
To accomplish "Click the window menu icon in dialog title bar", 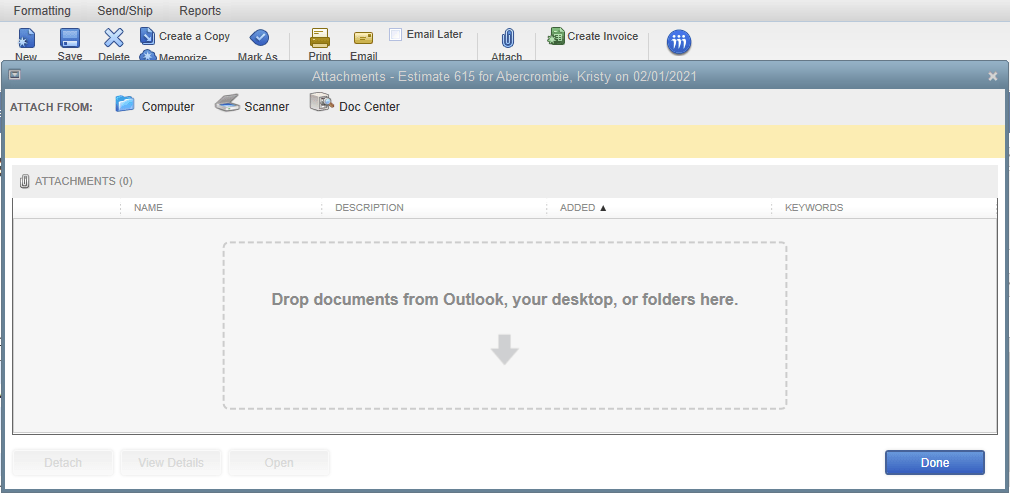I will click(x=14, y=75).
